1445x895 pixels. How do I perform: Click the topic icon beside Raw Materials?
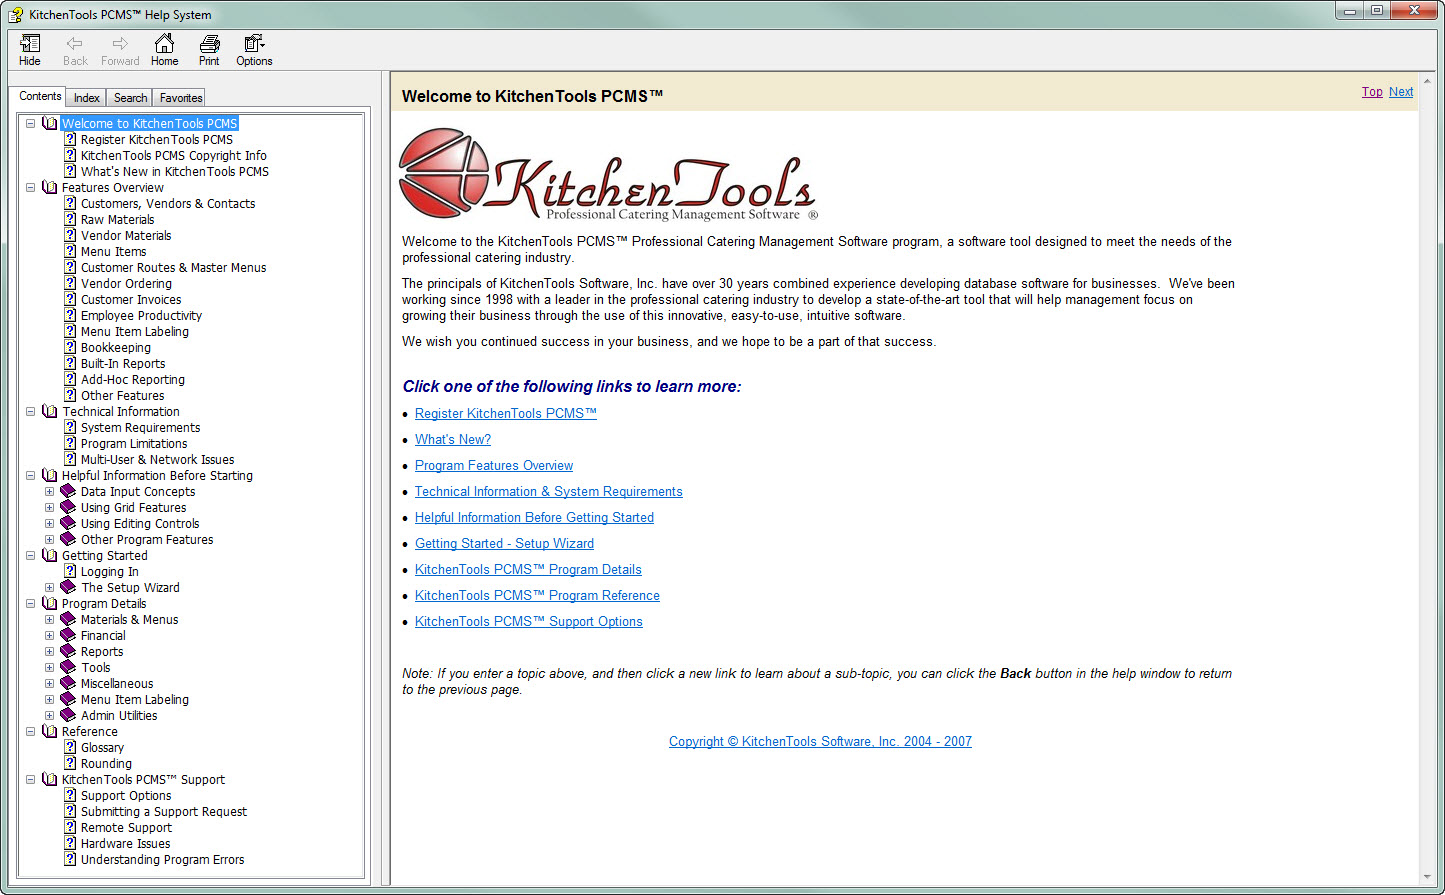71,219
